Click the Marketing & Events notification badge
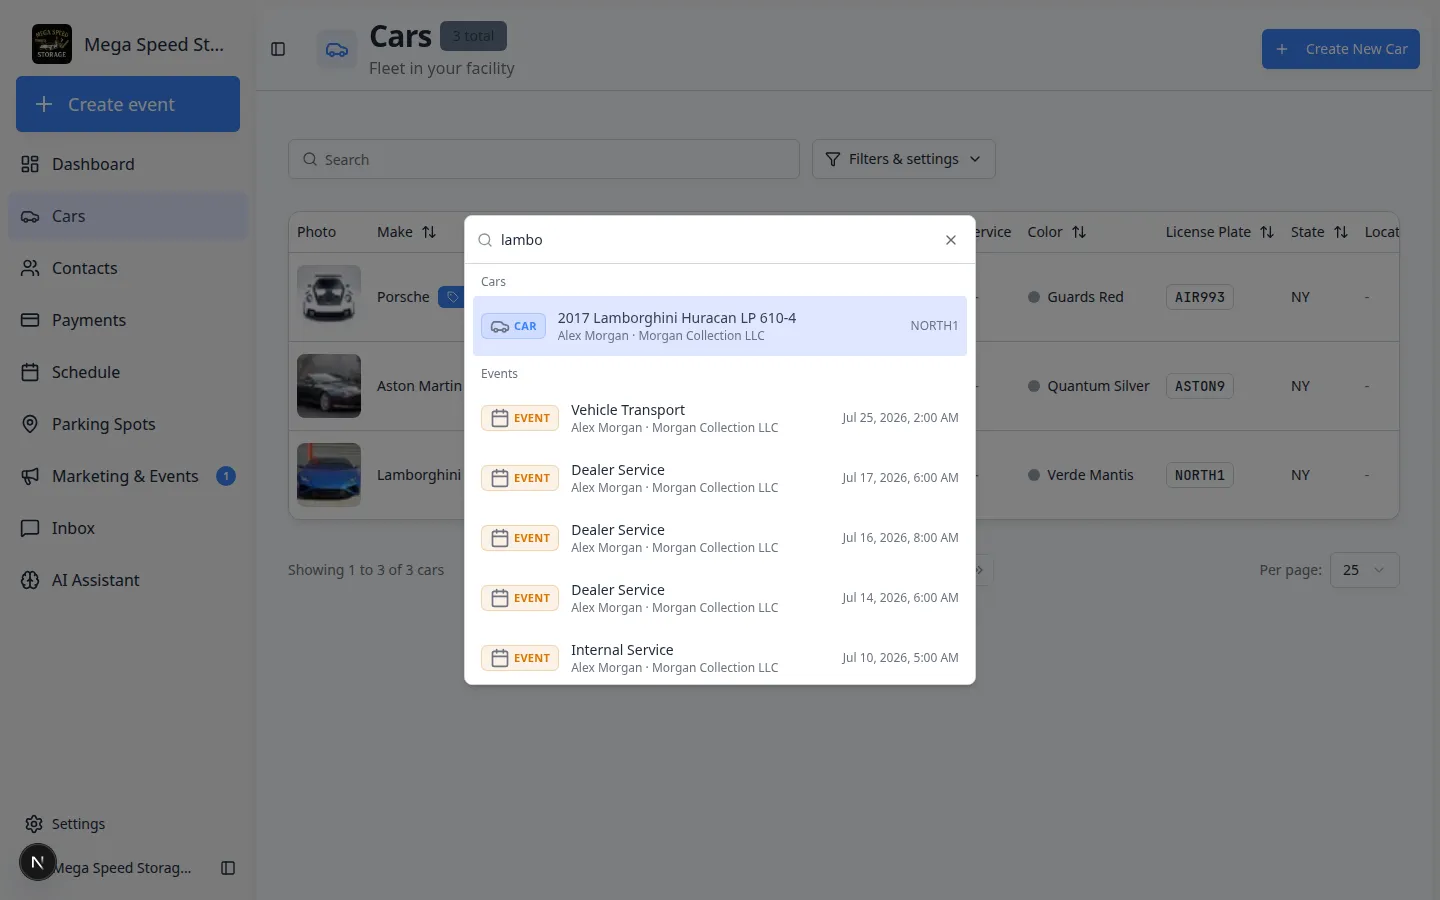The image size is (1440, 900). [x=226, y=476]
